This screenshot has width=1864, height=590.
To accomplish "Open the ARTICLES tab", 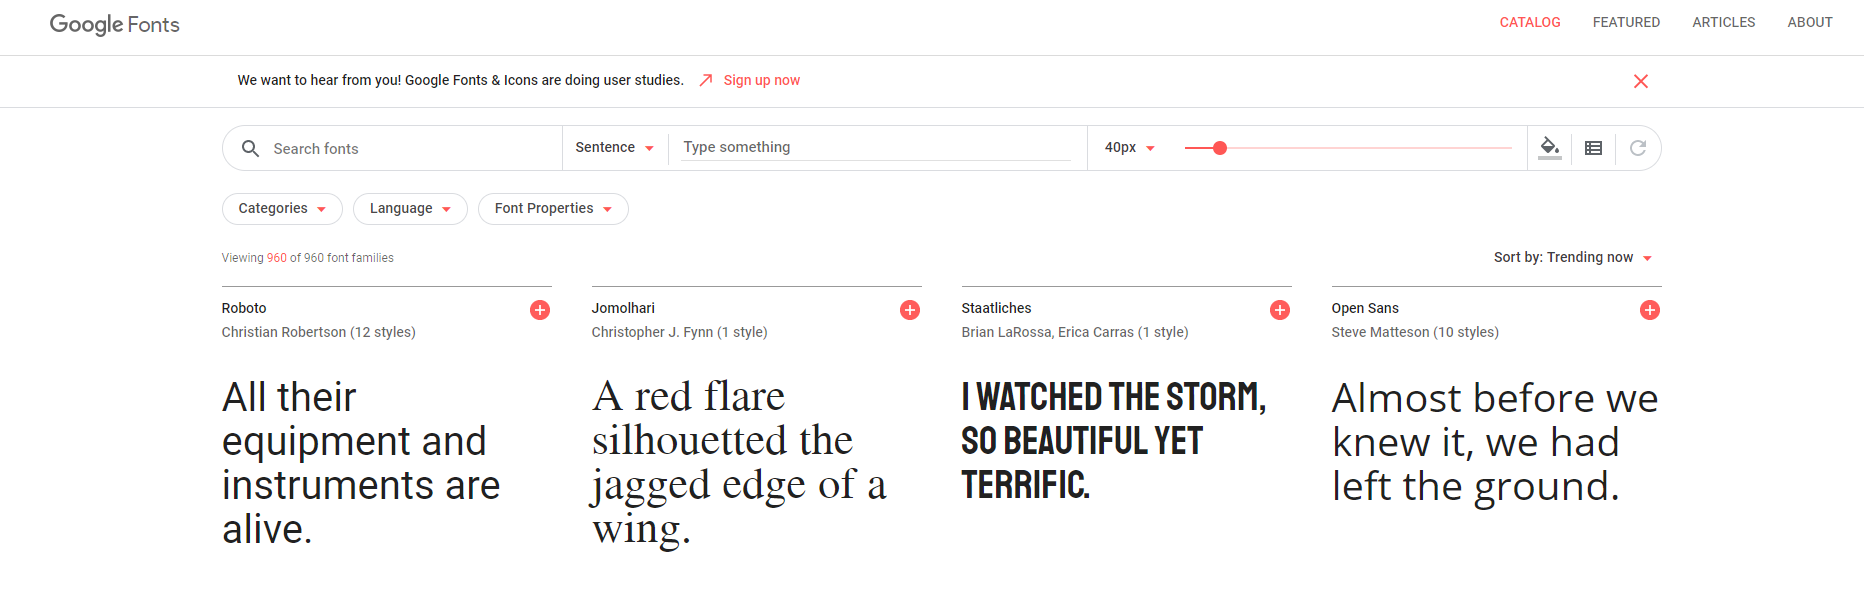I will coord(1724,22).
